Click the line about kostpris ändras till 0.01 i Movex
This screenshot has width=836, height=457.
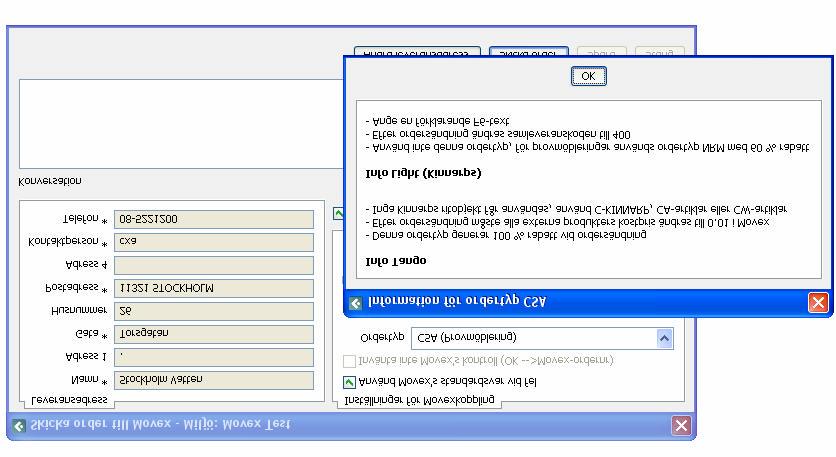[567, 222]
